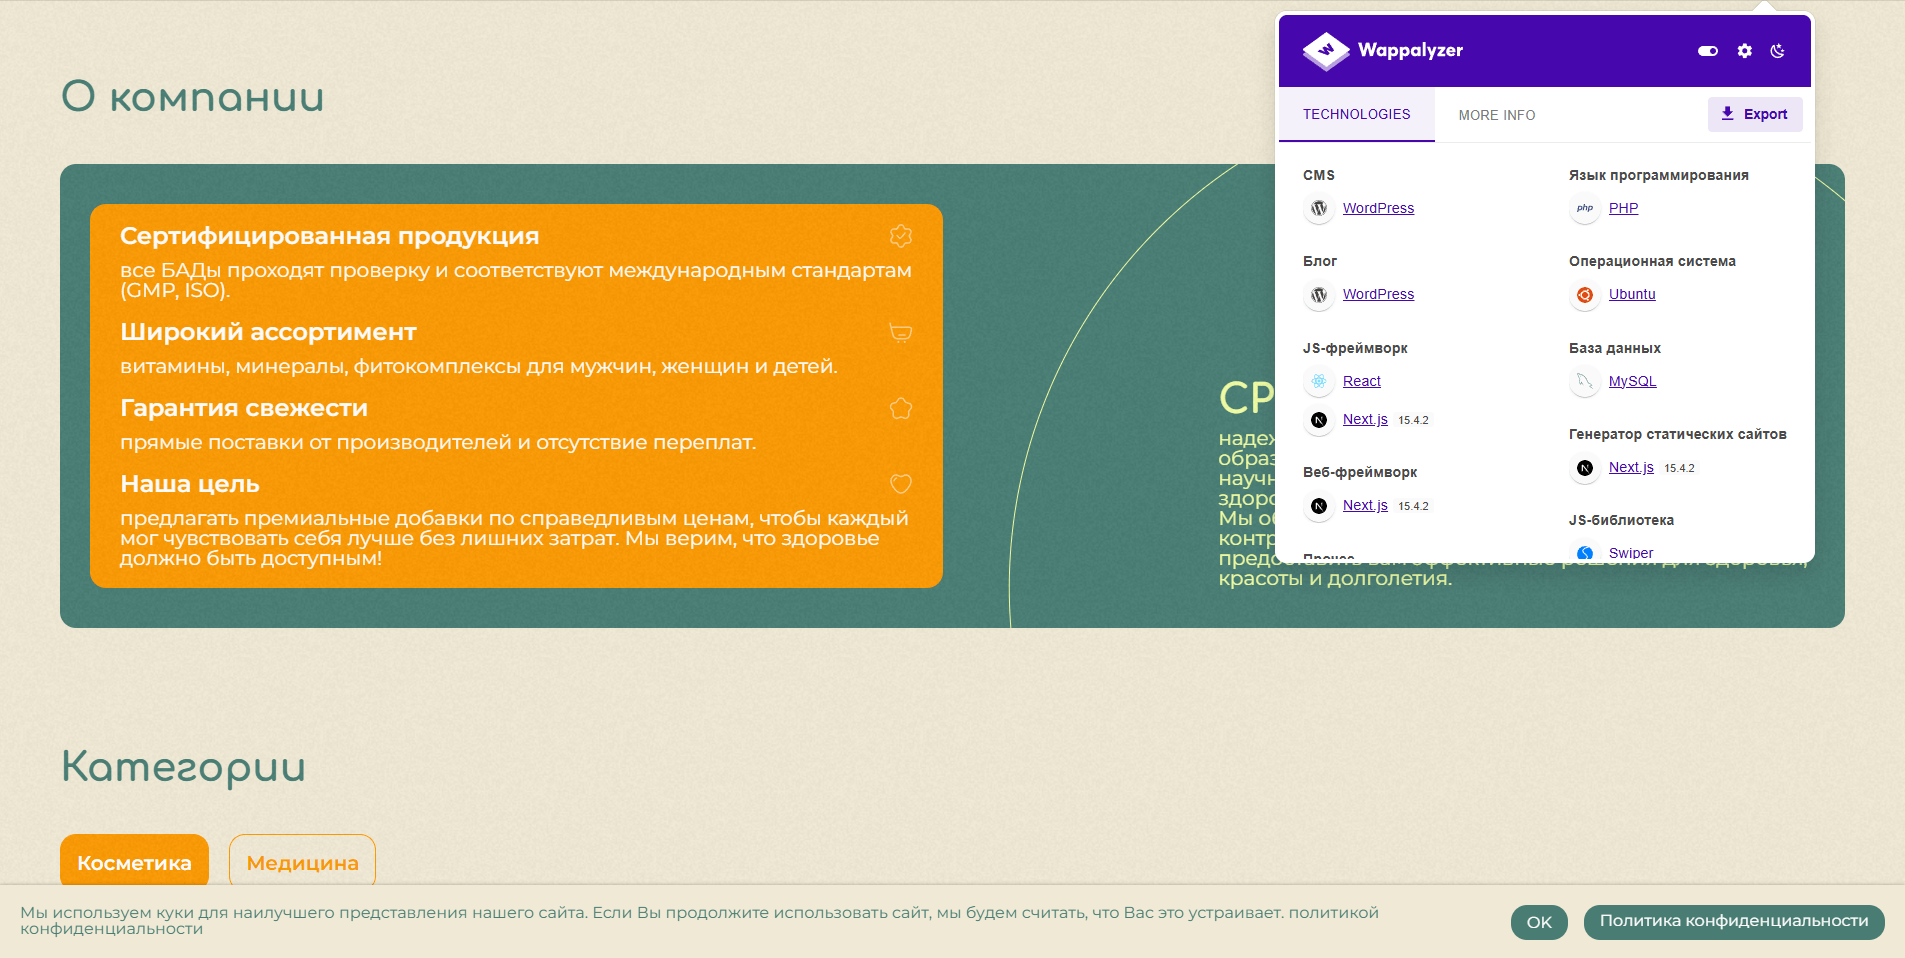Open the Ubuntu technology link
1905x958 pixels.
(x=1632, y=294)
